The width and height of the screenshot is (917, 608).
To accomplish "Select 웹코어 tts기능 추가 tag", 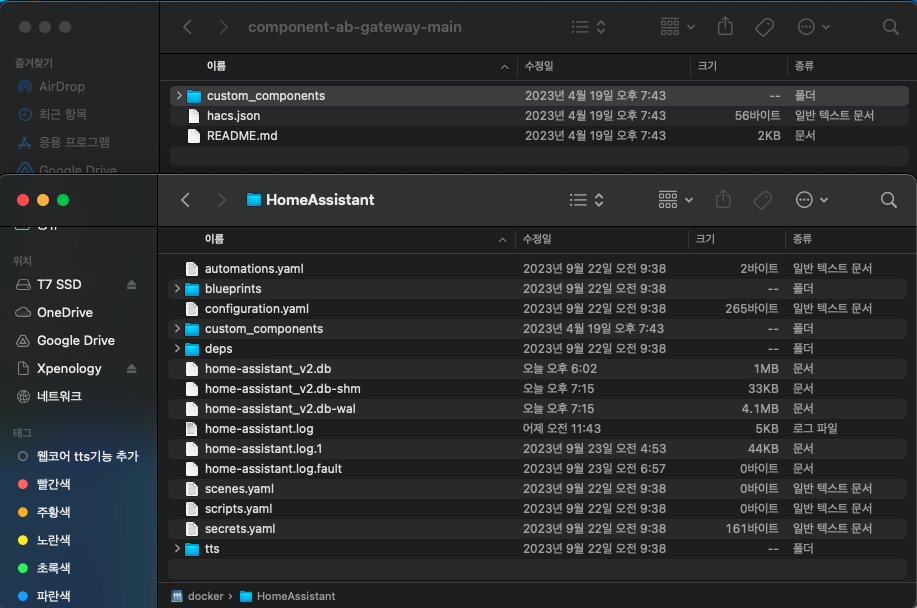I will pos(88,456).
